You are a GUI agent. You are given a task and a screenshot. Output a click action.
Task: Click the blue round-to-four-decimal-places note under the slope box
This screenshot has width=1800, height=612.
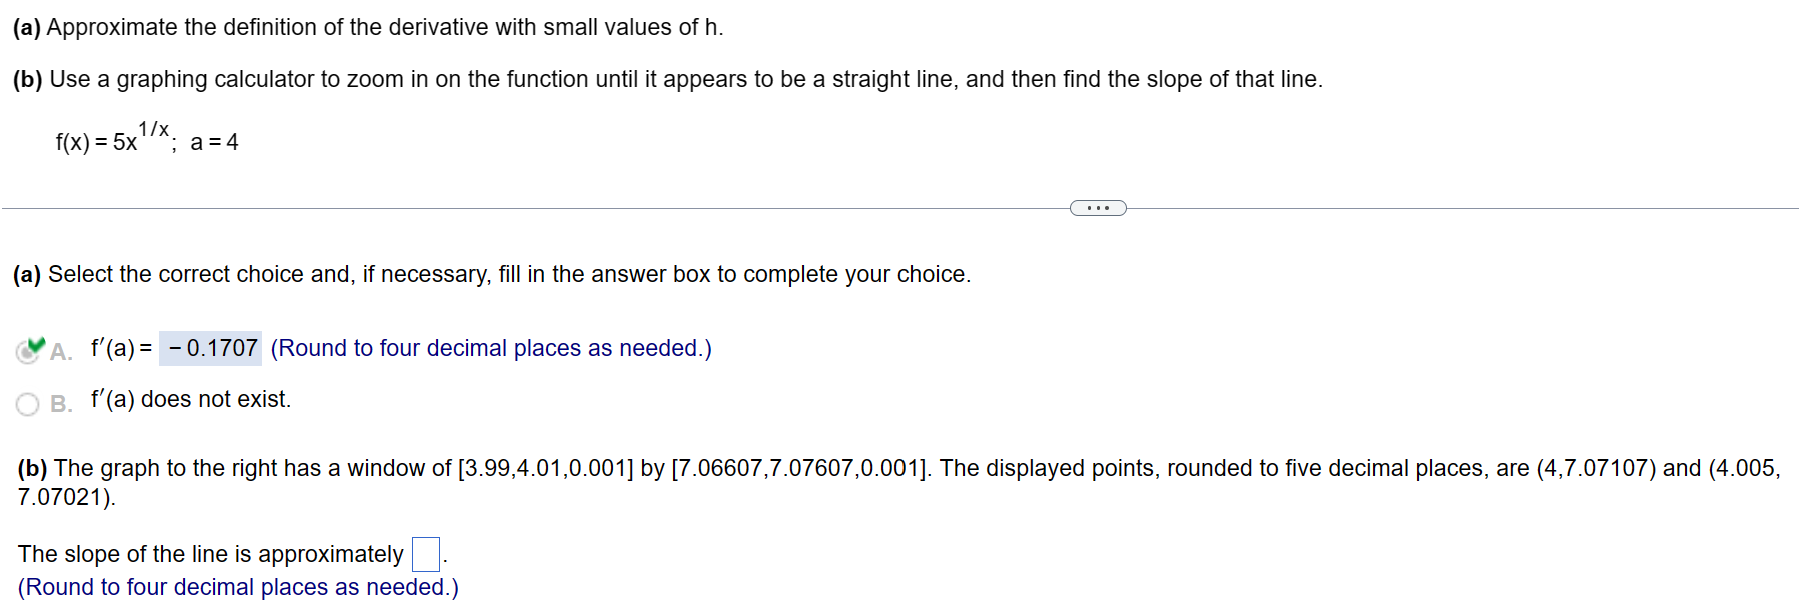pyautogui.click(x=238, y=587)
